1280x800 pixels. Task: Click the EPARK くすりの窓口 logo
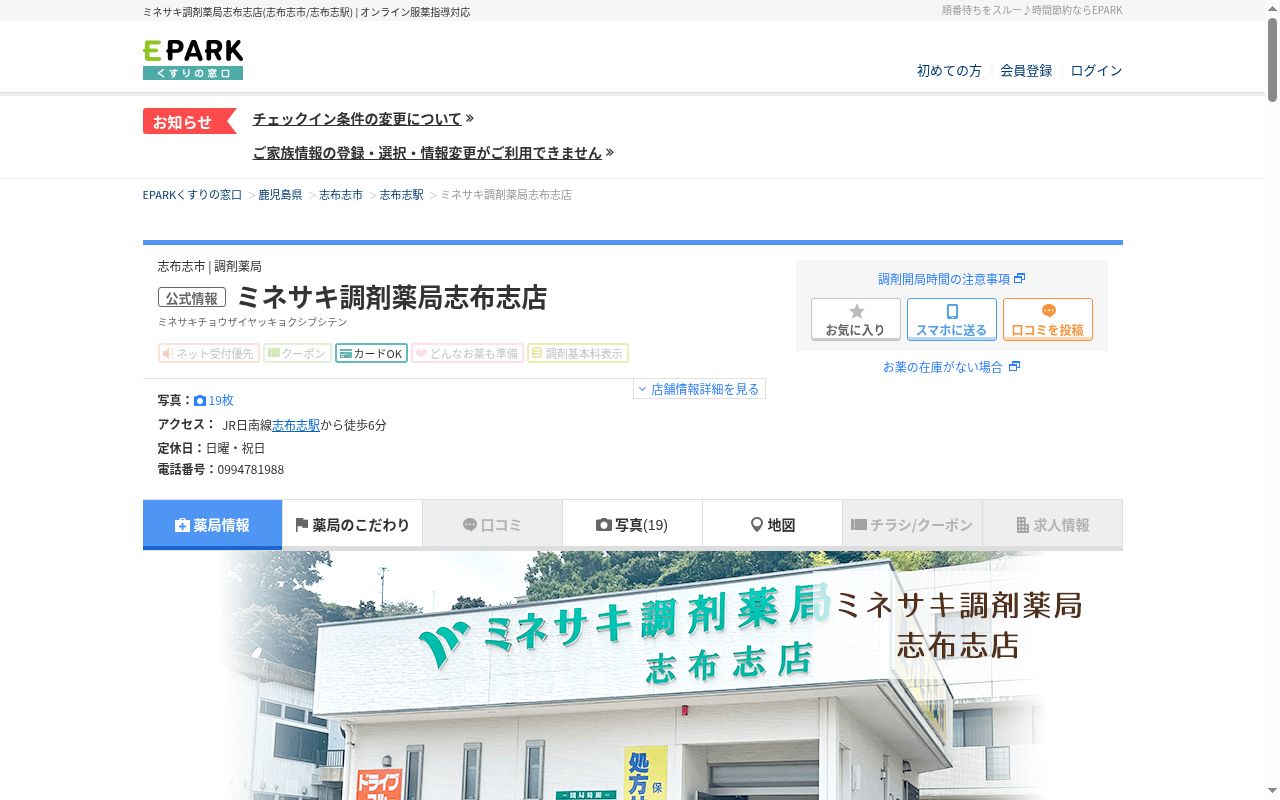(x=193, y=60)
